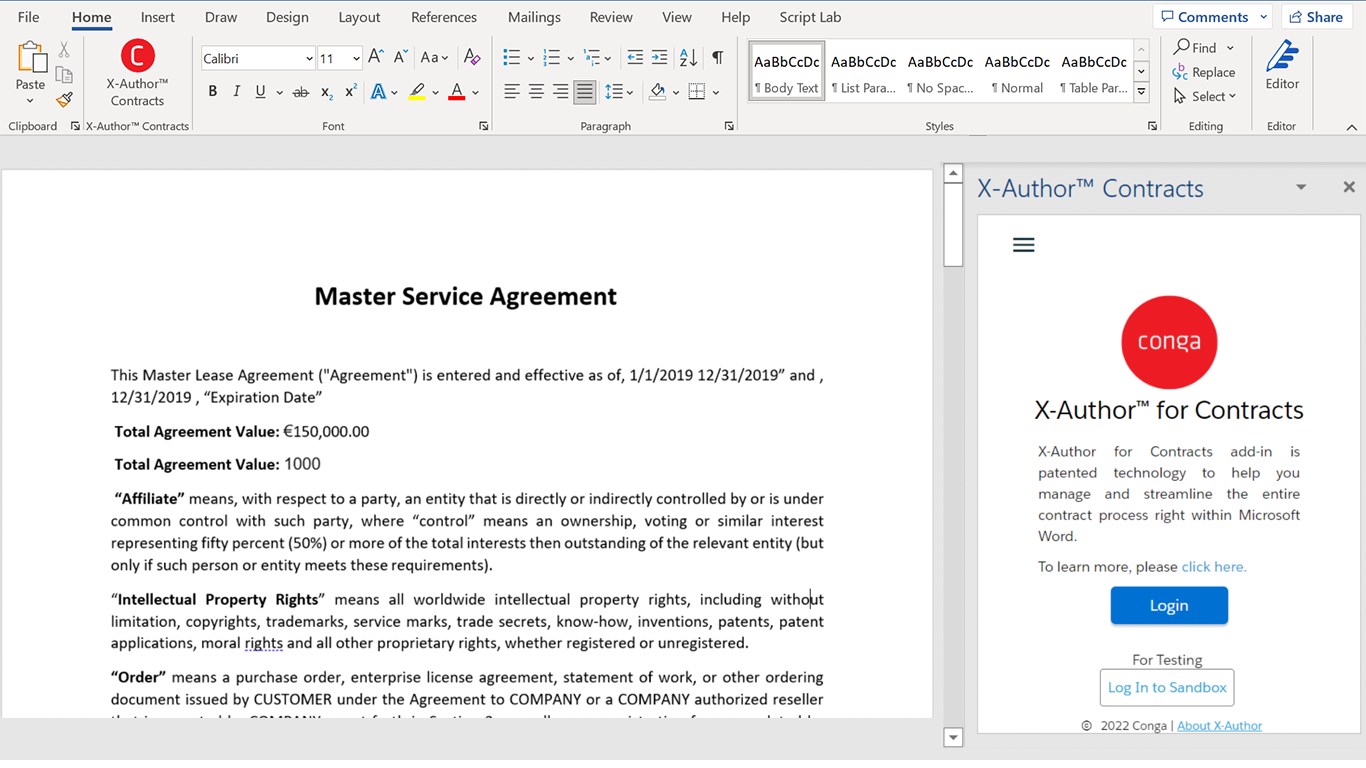Switch to the Script Lab tab

[x=810, y=17]
